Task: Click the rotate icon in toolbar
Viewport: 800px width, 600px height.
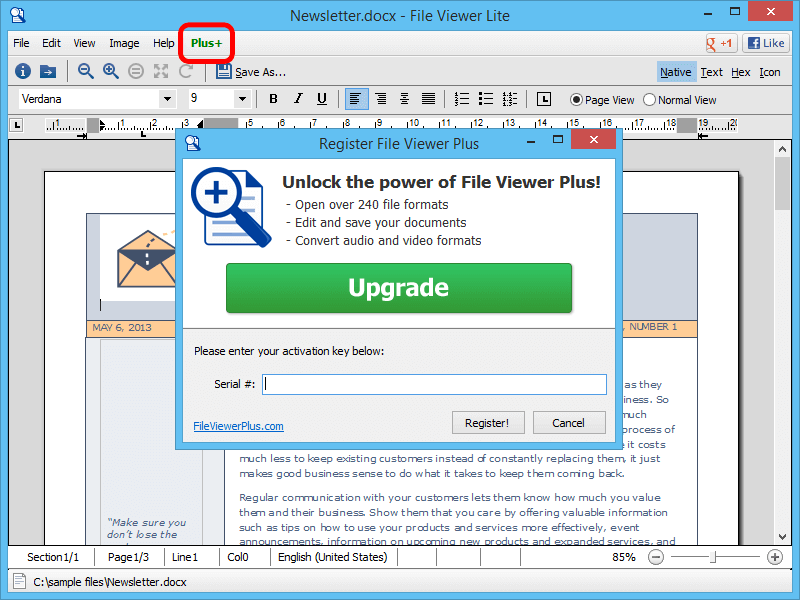Action: click(186, 71)
